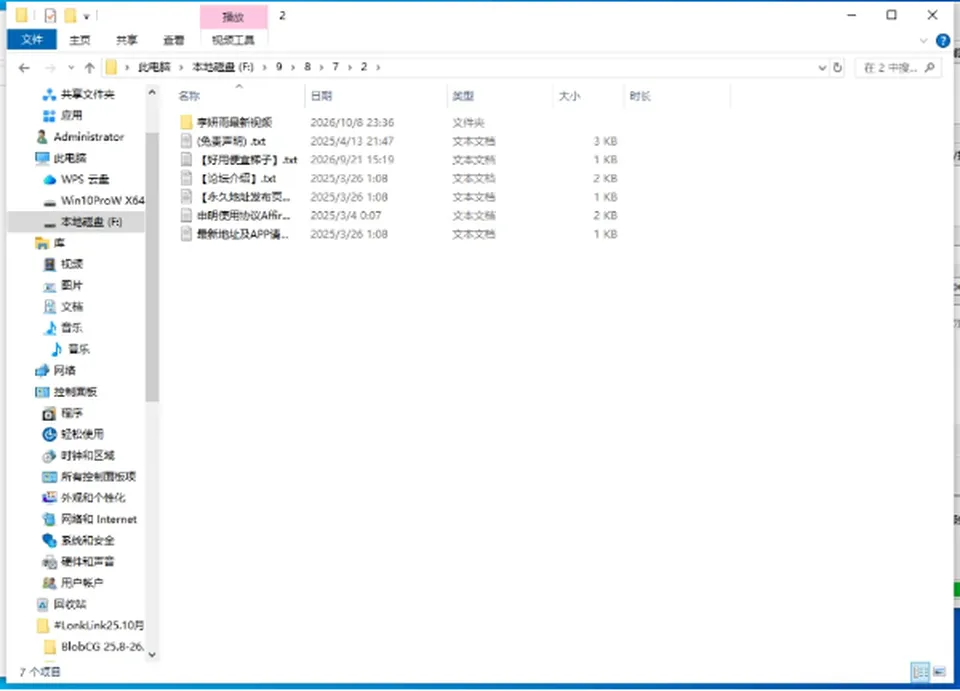Viewport: 960px width, 691px height.
Task: Switch to the 共享 ribbon tab
Action: click(x=127, y=40)
